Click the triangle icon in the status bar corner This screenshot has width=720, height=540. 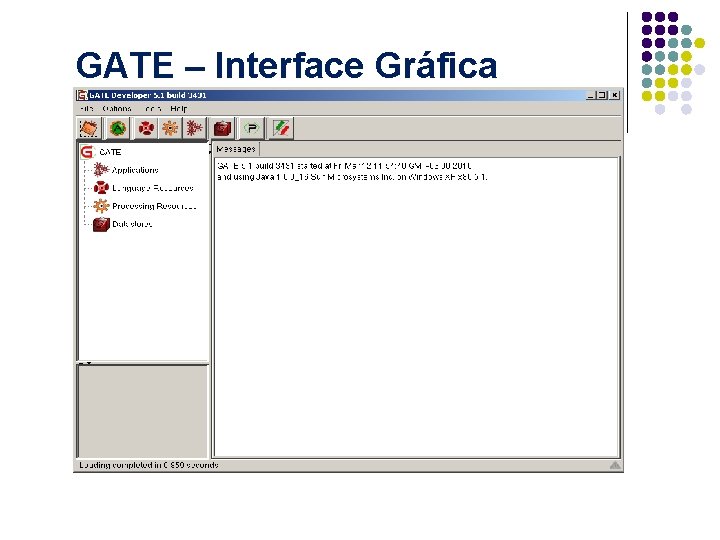tap(615, 465)
